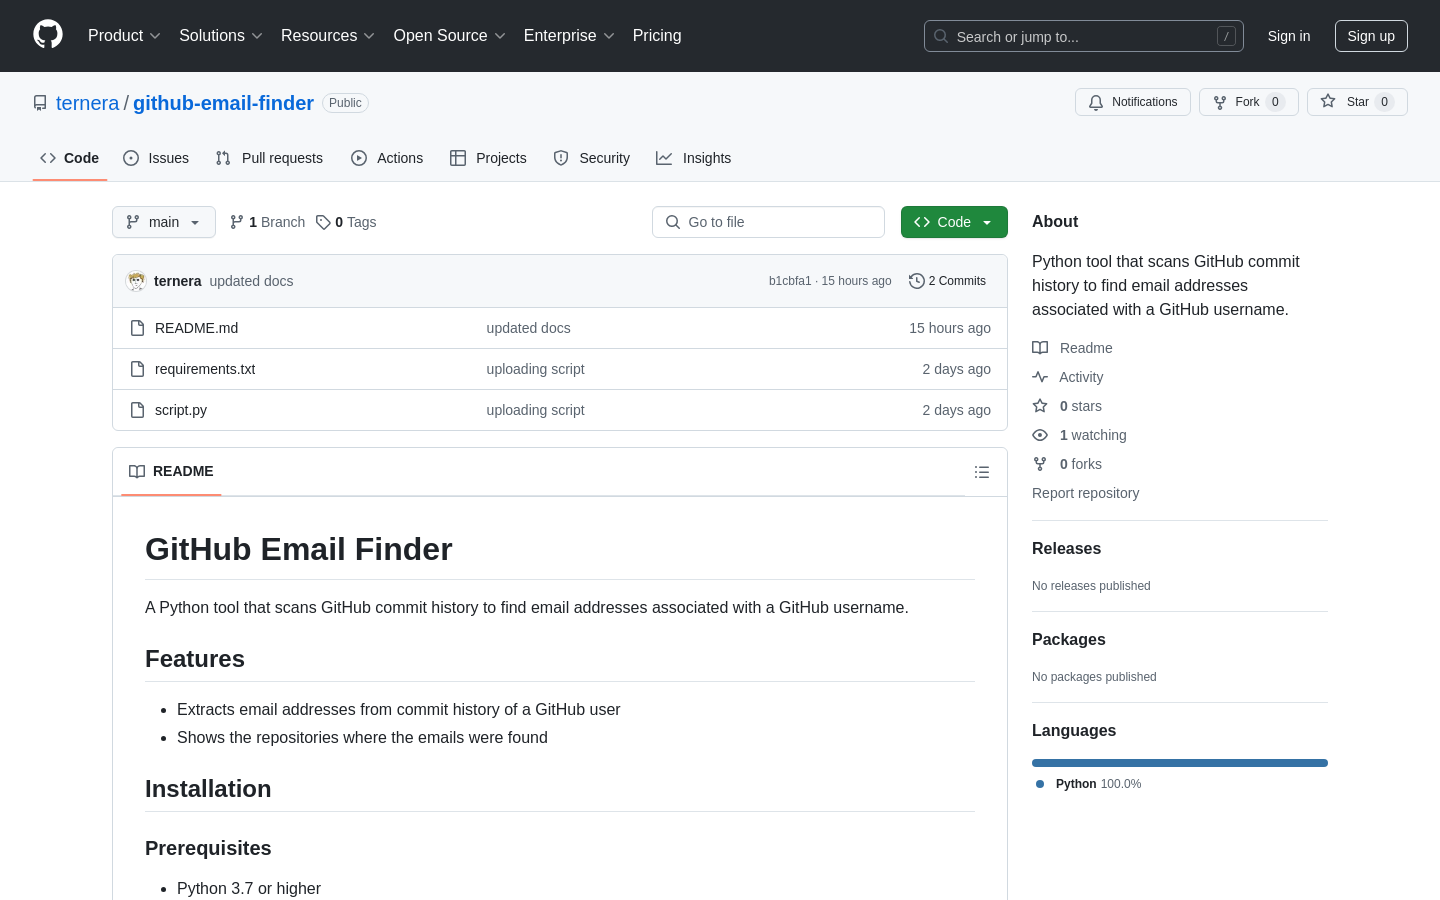Viewport: 1440px width, 900px height.
Task: View 1 watching watchers link
Action: 1079,435
